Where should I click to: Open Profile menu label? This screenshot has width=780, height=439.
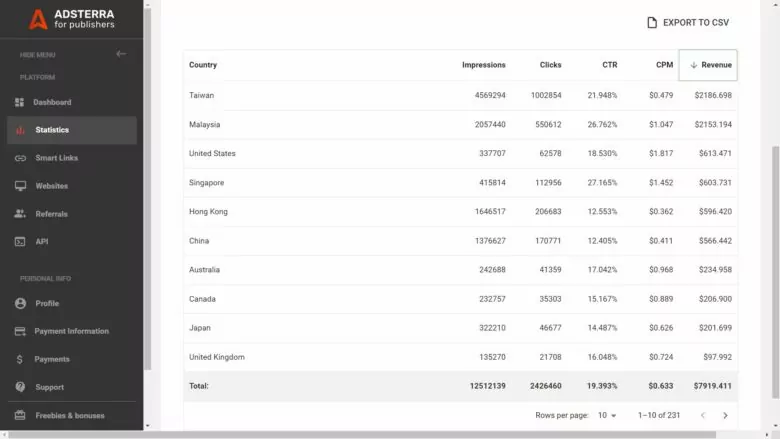(47, 303)
